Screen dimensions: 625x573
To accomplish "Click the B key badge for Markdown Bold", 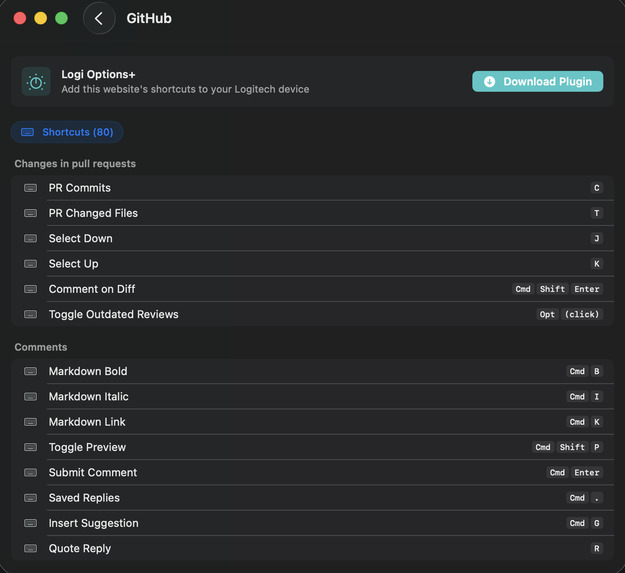I will (x=597, y=371).
